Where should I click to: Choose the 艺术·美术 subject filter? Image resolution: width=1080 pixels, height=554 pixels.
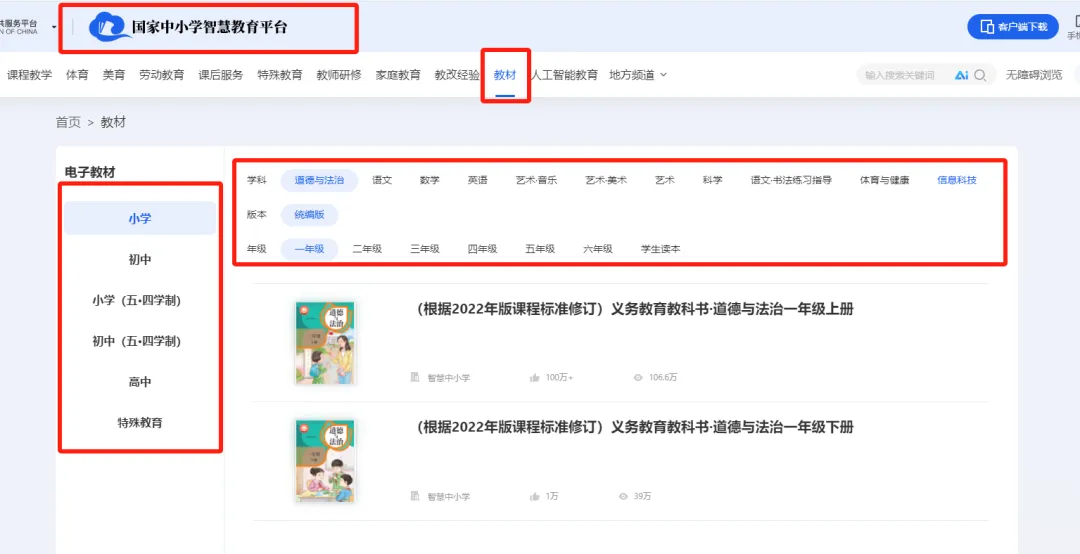tap(606, 181)
